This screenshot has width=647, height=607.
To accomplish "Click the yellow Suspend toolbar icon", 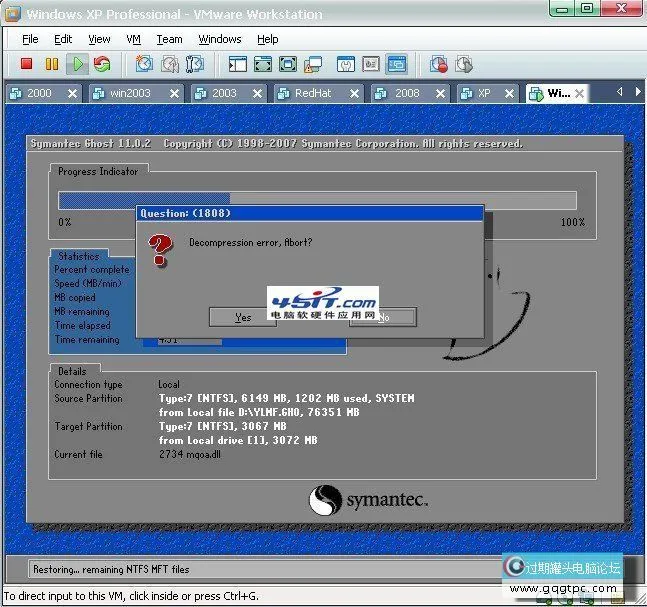I will click(x=52, y=64).
